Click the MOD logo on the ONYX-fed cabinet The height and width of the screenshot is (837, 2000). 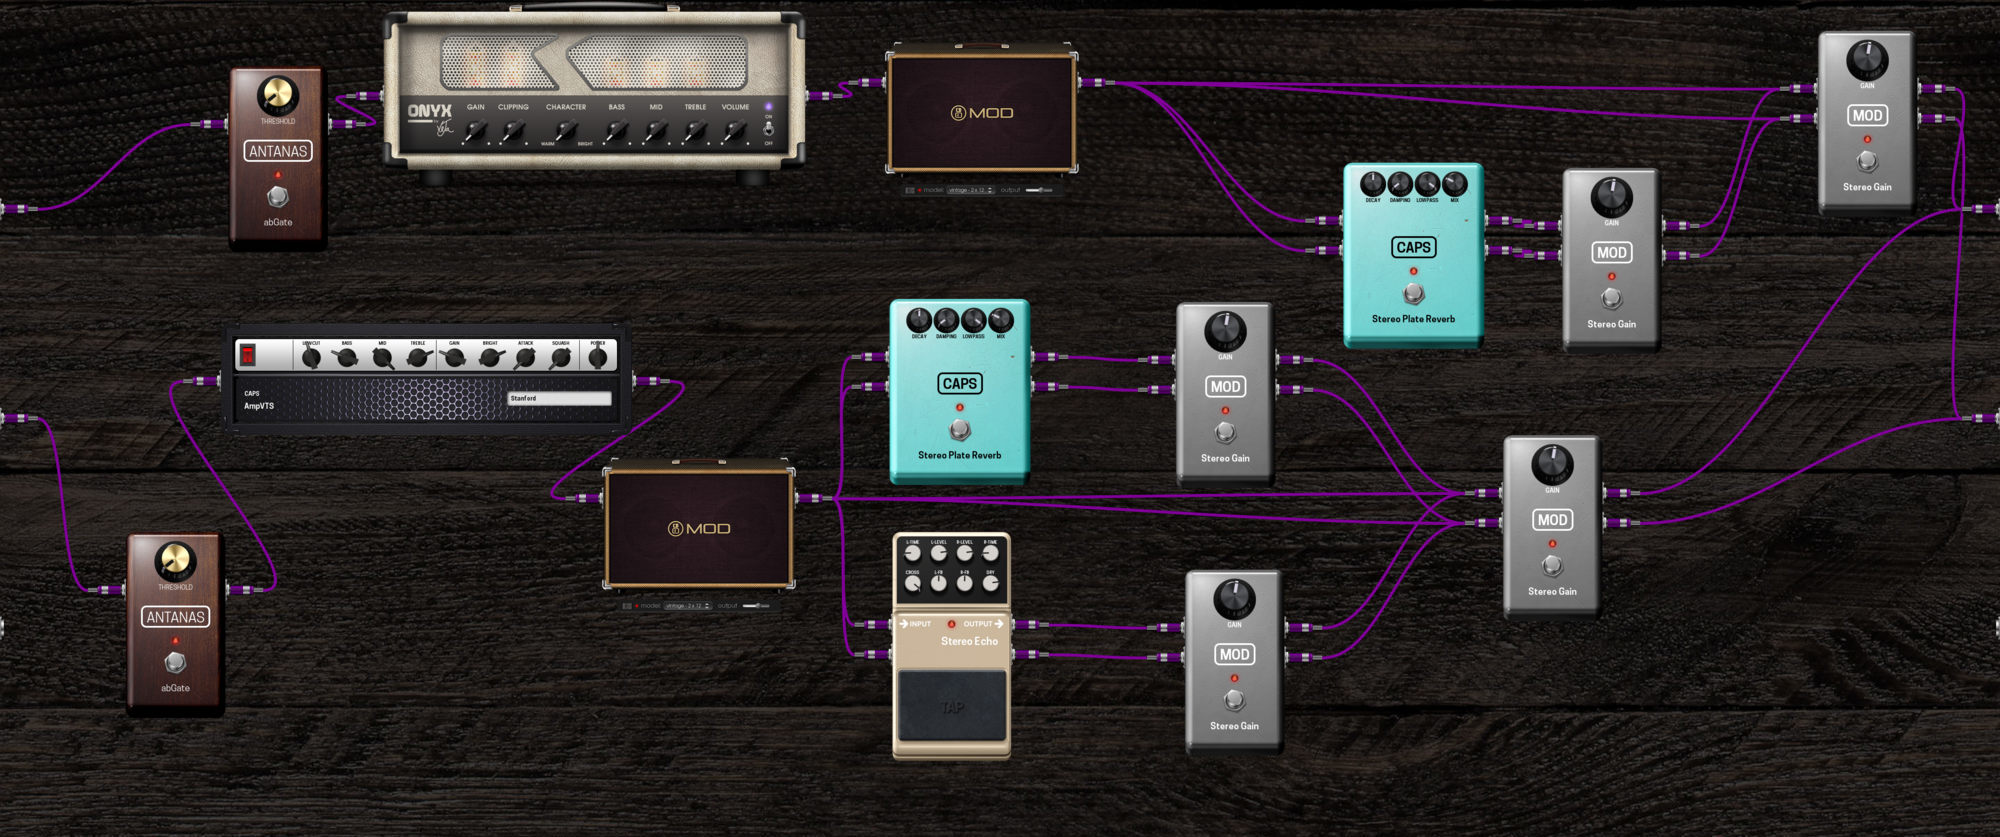982,113
